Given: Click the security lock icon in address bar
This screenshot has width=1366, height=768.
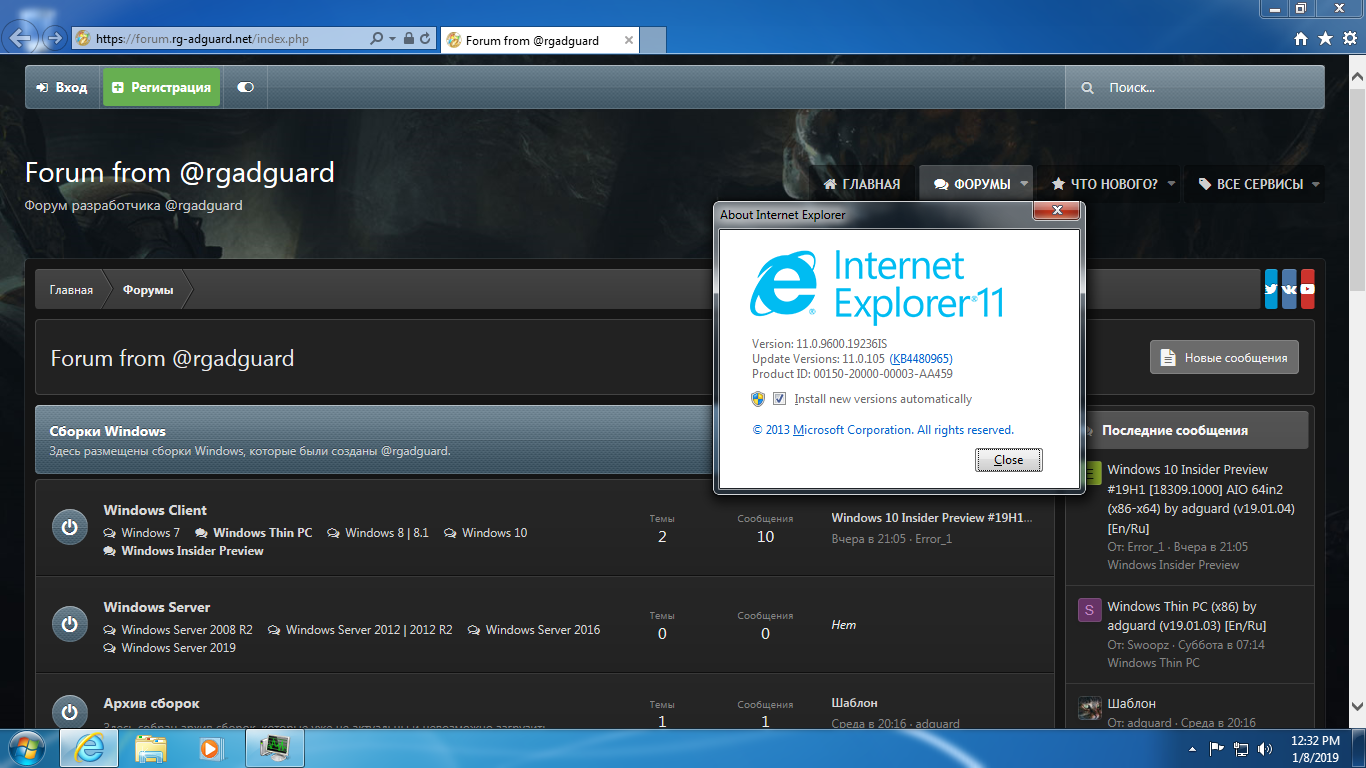Looking at the screenshot, I should (x=408, y=39).
